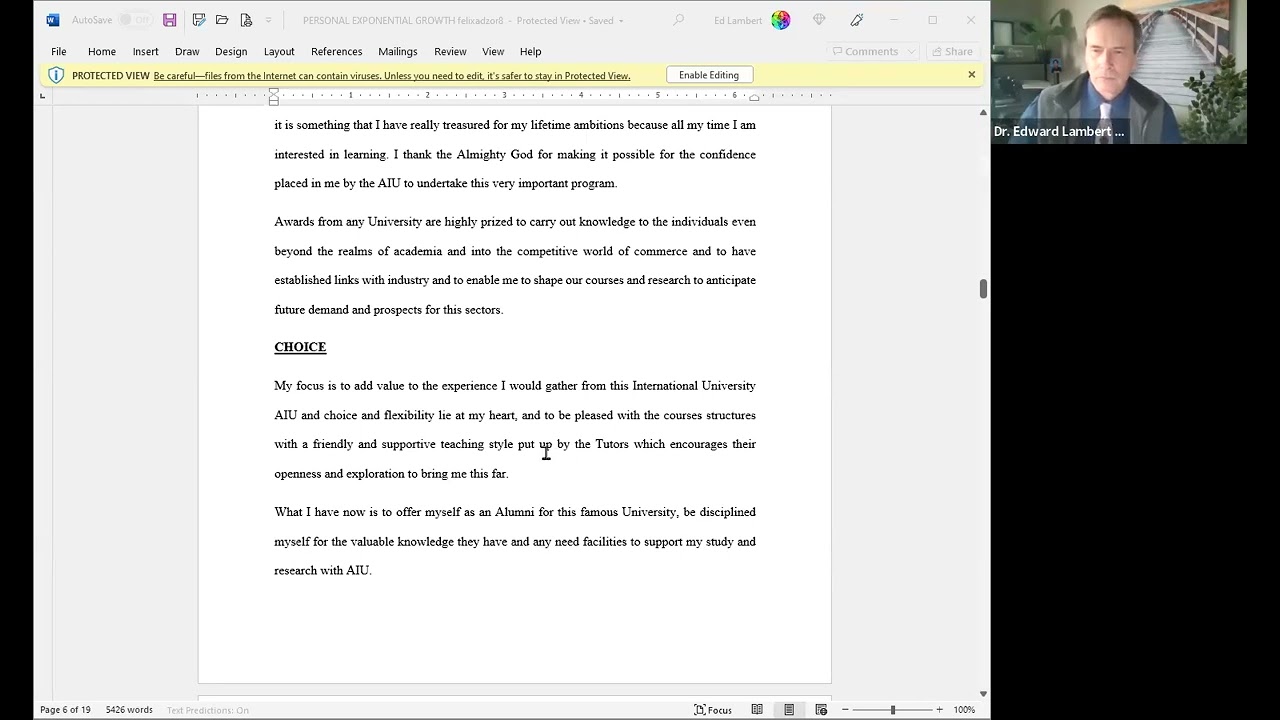Open the References tab
Viewport: 1280px width, 720px height.
pyautogui.click(x=336, y=52)
